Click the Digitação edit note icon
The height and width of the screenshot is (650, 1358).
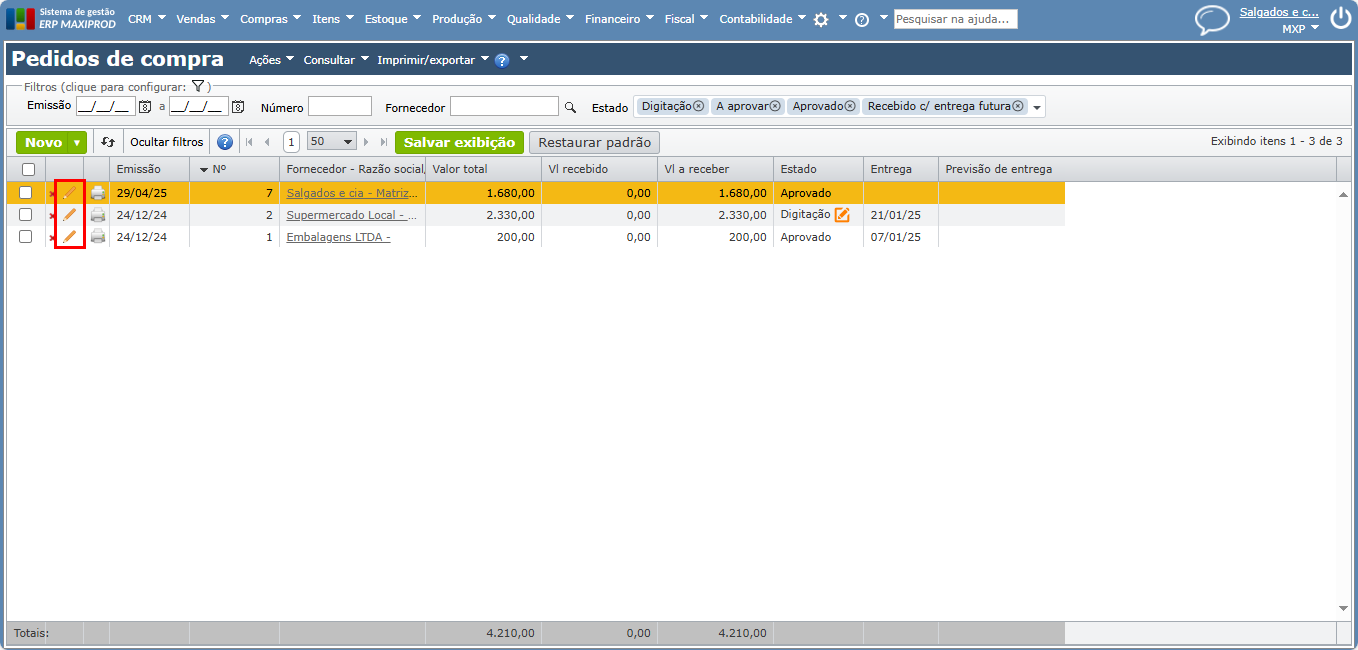pyautogui.click(x=842, y=214)
